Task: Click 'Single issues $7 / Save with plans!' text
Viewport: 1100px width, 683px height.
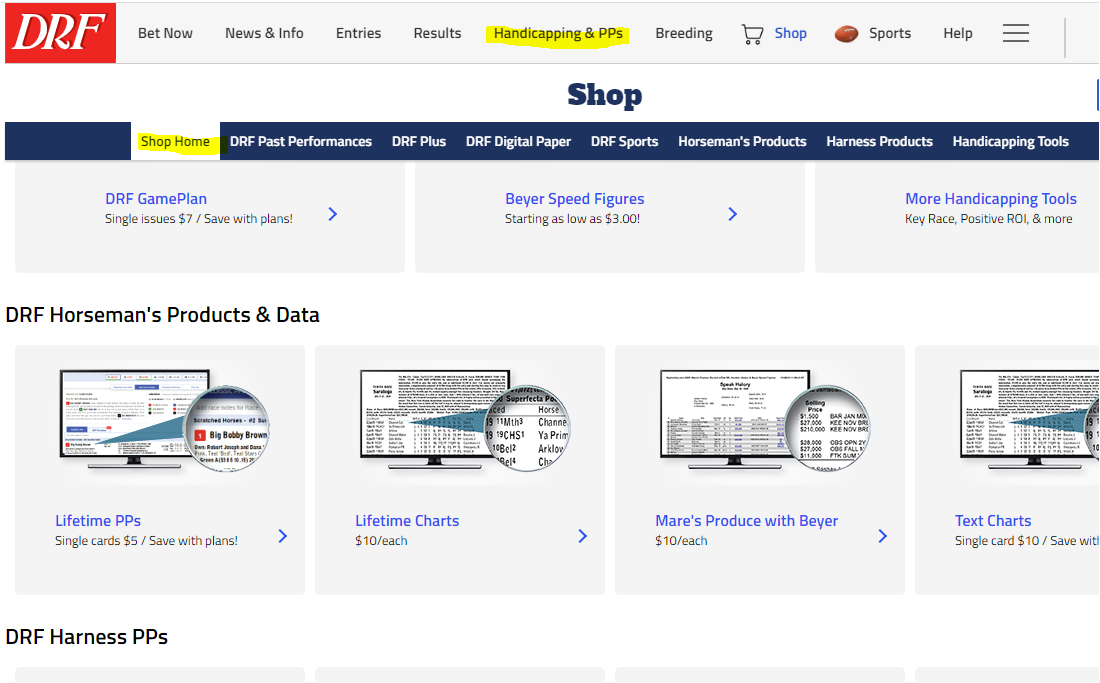Action: point(199,219)
